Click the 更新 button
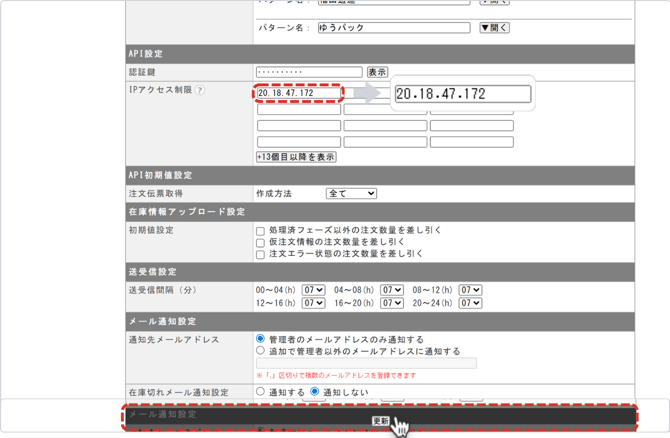This screenshot has height=438, width=670. point(381,421)
